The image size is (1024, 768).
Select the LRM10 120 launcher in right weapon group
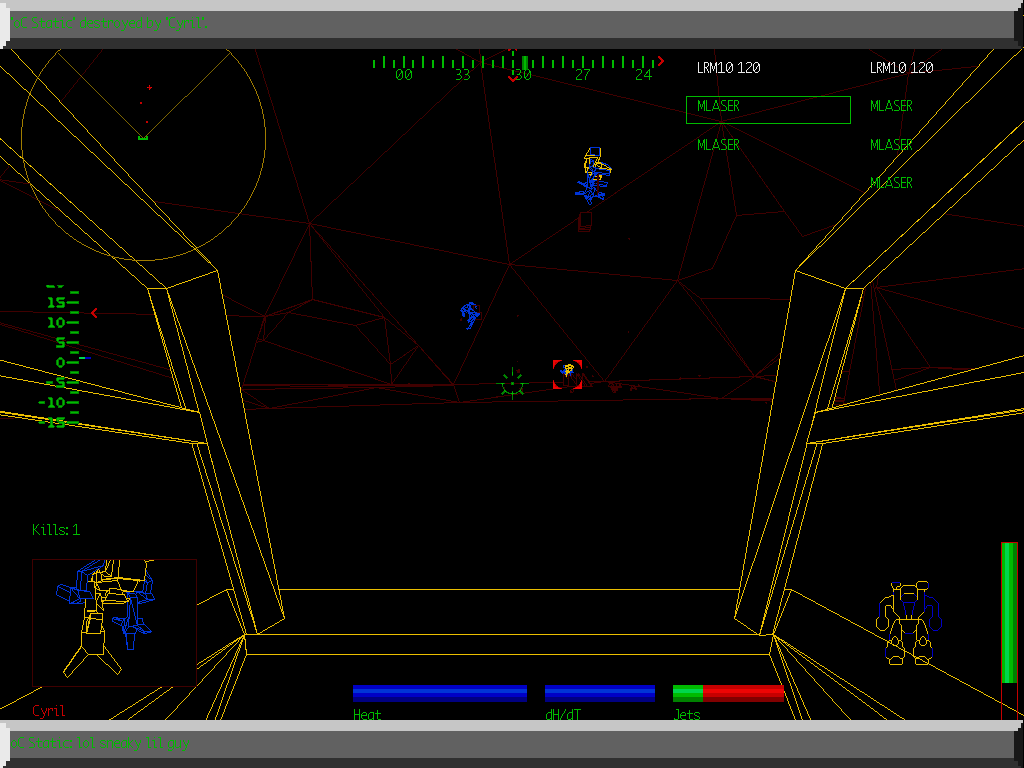[x=900, y=68]
